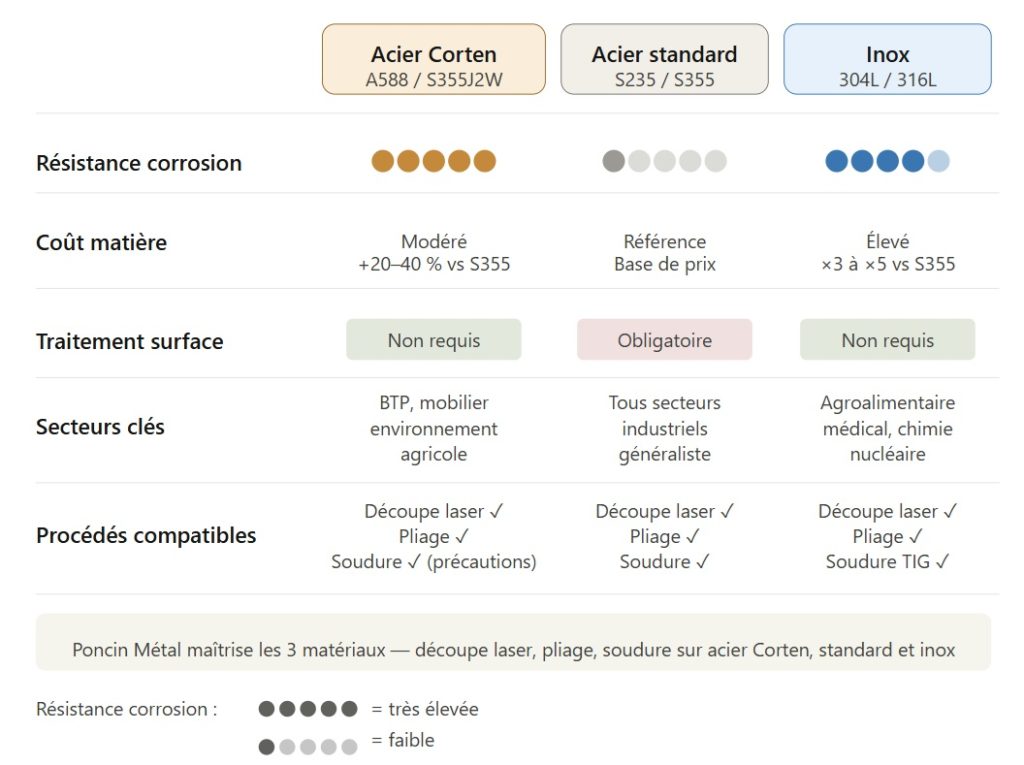This screenshot has width=1024, height=765.
Task: Click the 'Élevé ×3 à ×5 vs S355' cell
Action: (x=887, y=253)
